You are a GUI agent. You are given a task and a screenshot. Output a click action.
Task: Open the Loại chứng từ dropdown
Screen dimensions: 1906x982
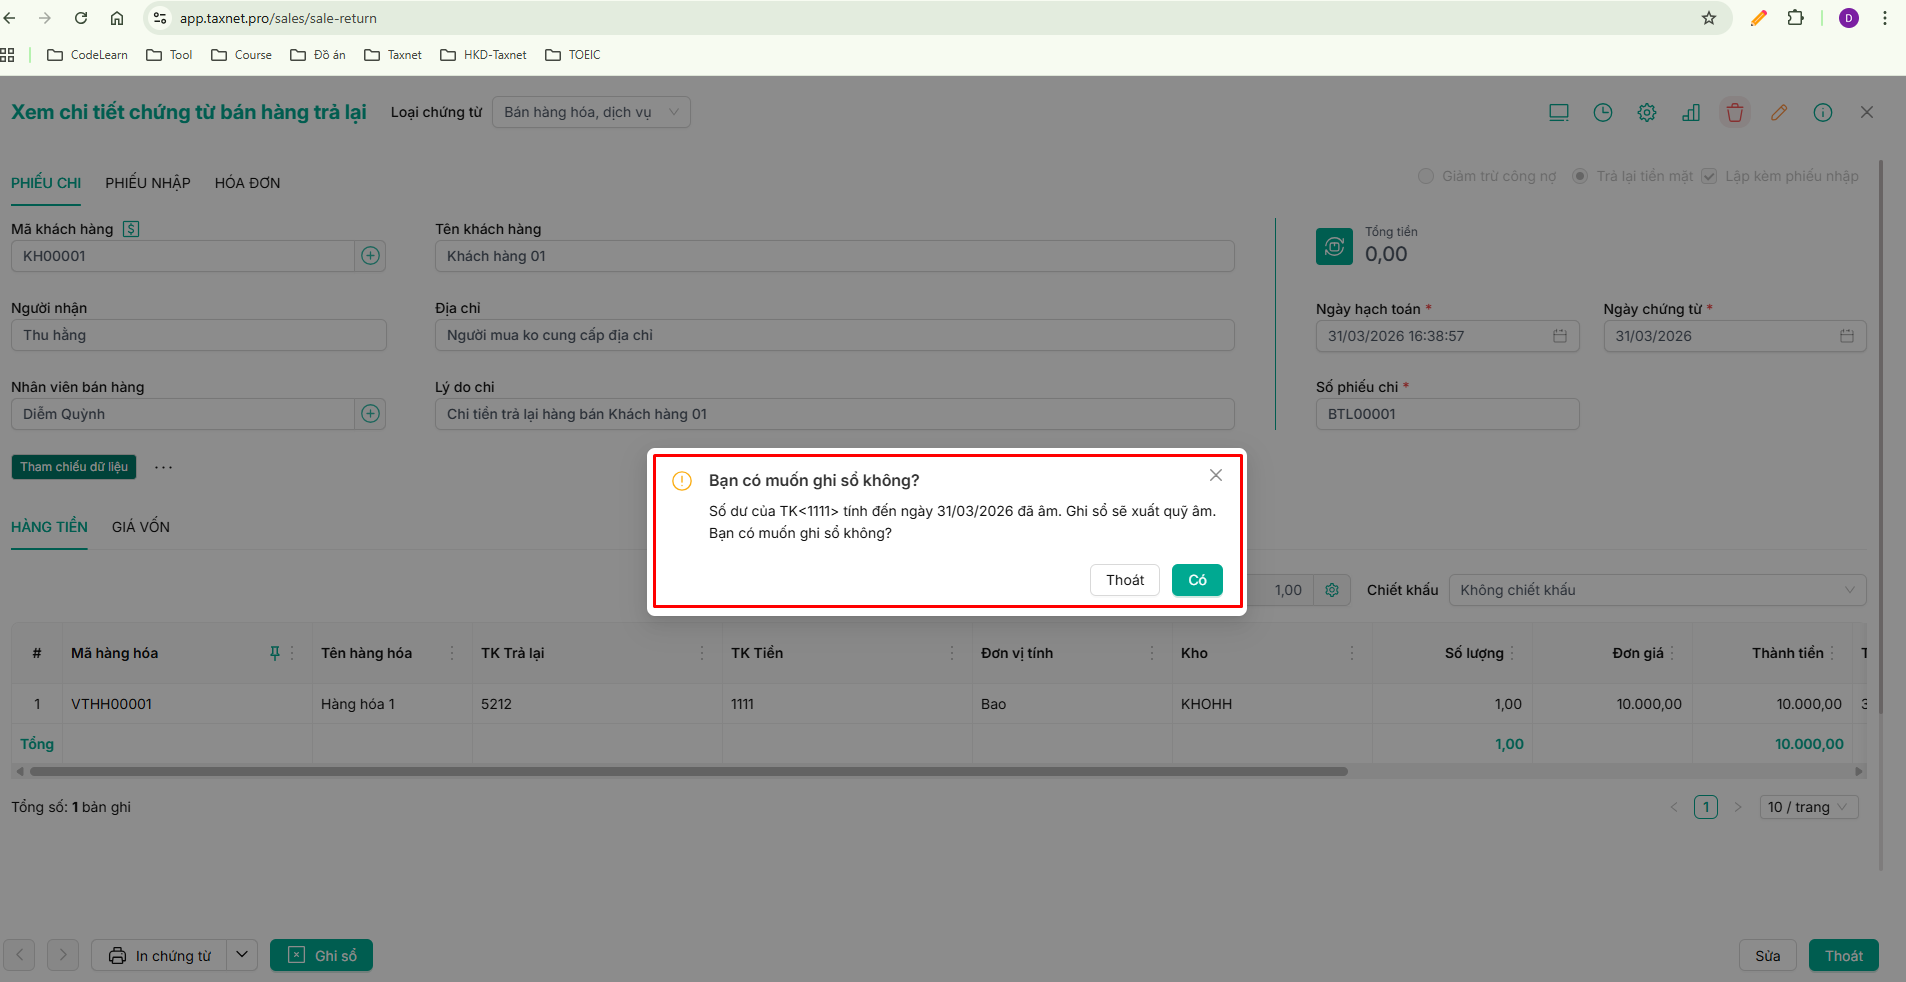point(591,112)
